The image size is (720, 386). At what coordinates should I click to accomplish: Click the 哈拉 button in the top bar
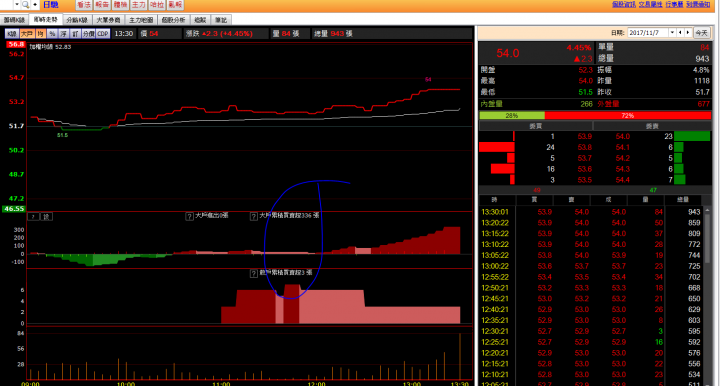157,5
